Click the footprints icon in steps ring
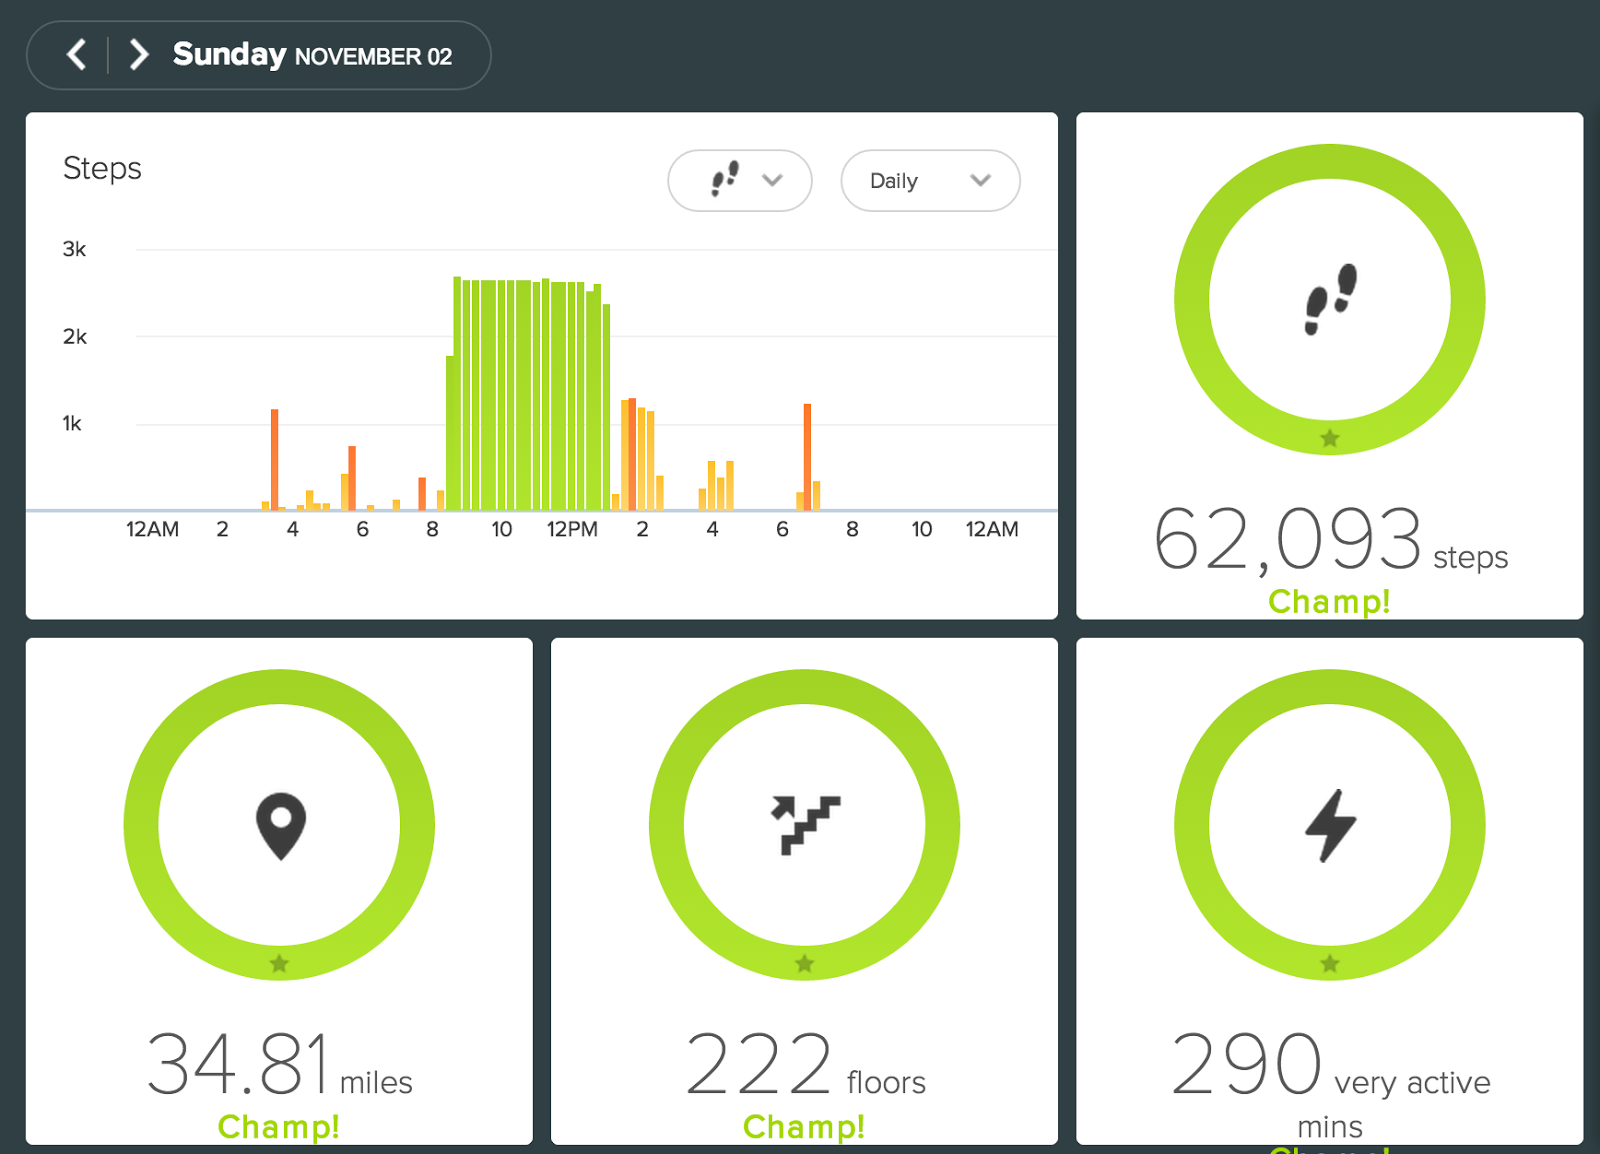Viewport: 1600px width, 1154px height. [x=1330, y=299]
